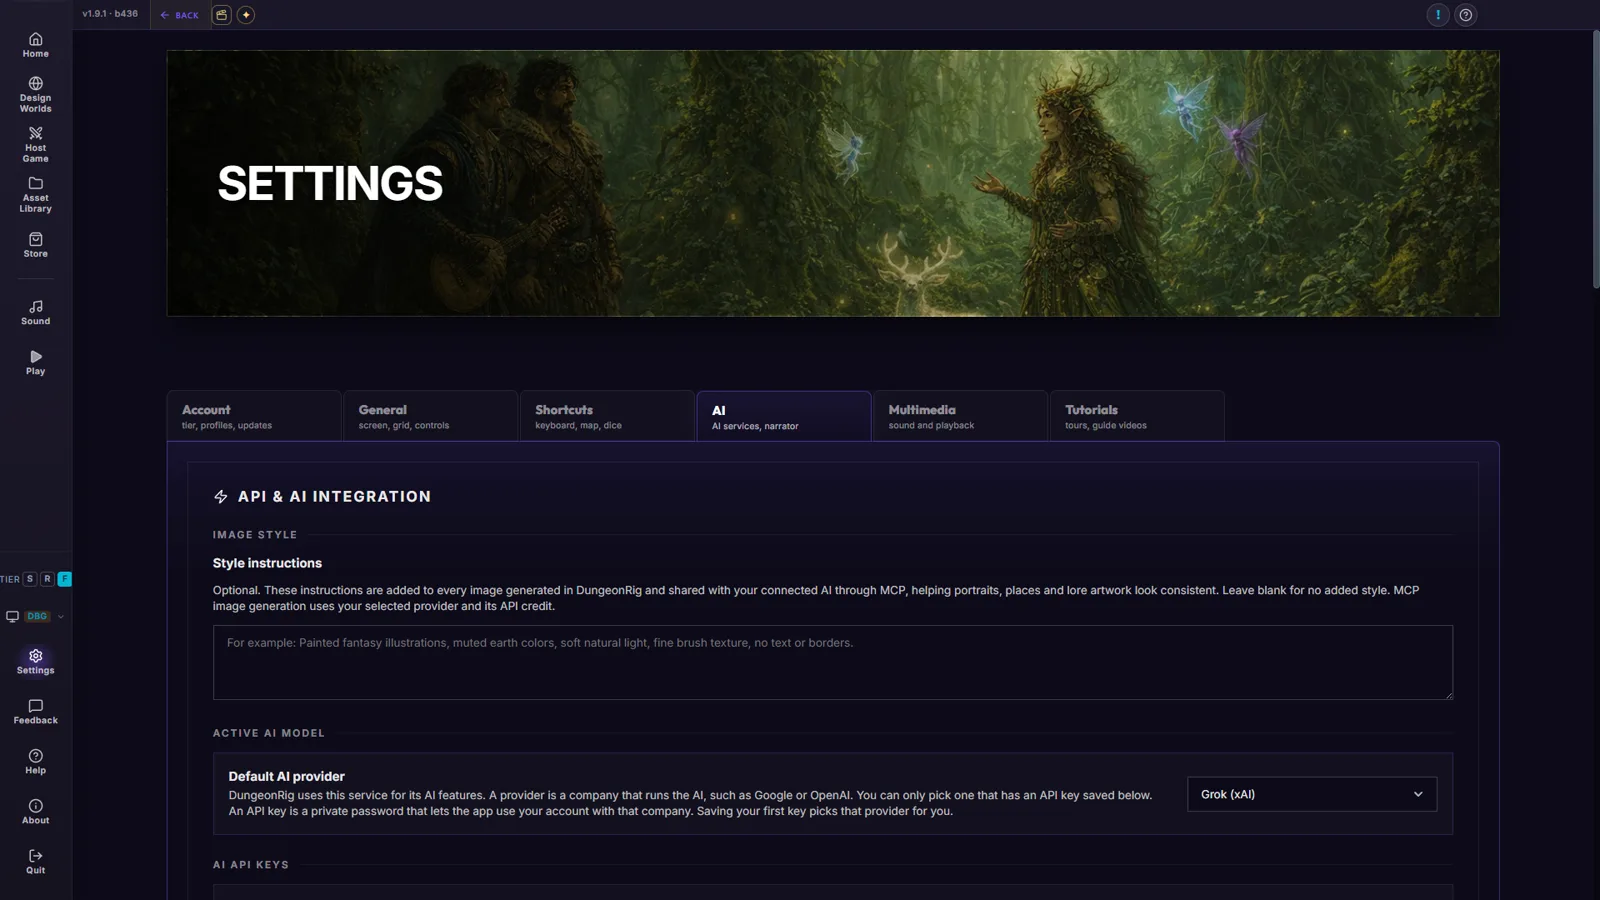Image resolution: width=1600 pixels, height=900 pixels.
Task: Click the exclamation alert icon top right
Action: click(1438, 15)
